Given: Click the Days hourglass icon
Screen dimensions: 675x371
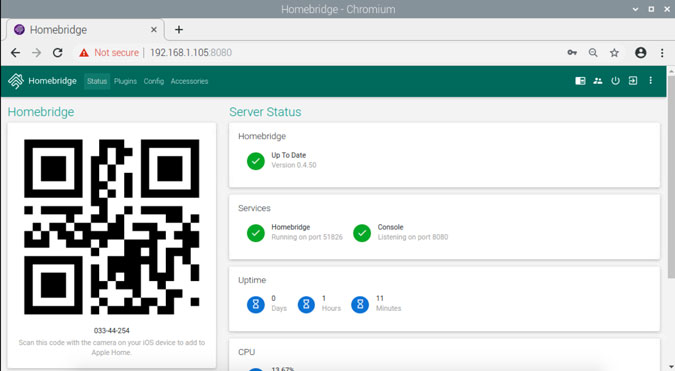Looking at the screenshot, I should [256, 305].
